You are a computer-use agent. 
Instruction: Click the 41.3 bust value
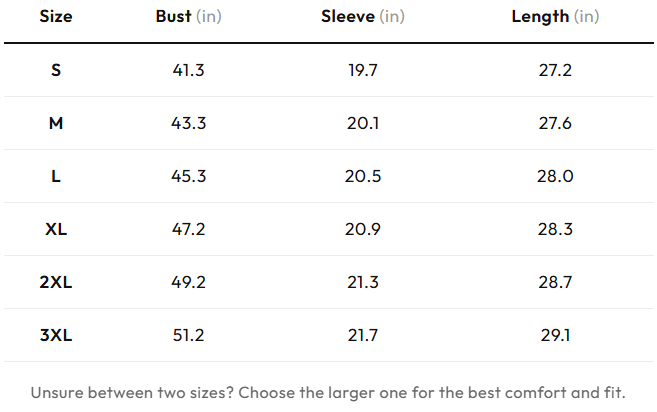(189, 70)
